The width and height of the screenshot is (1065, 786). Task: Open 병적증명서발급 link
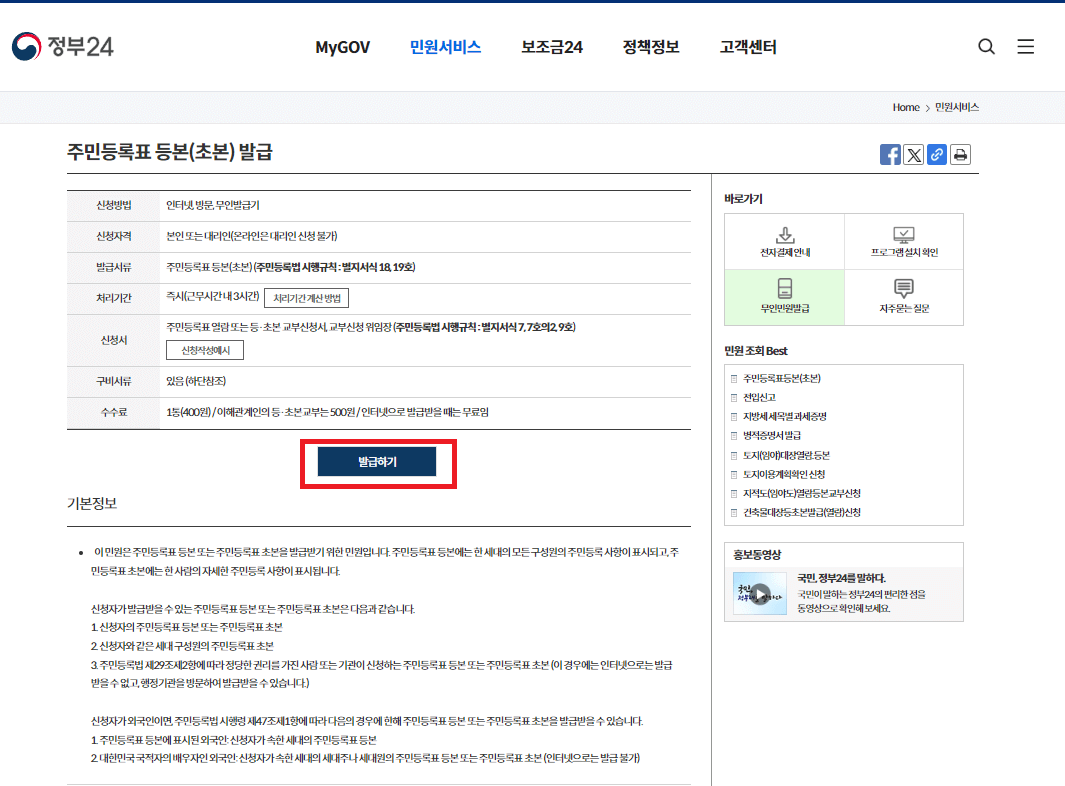772,435
